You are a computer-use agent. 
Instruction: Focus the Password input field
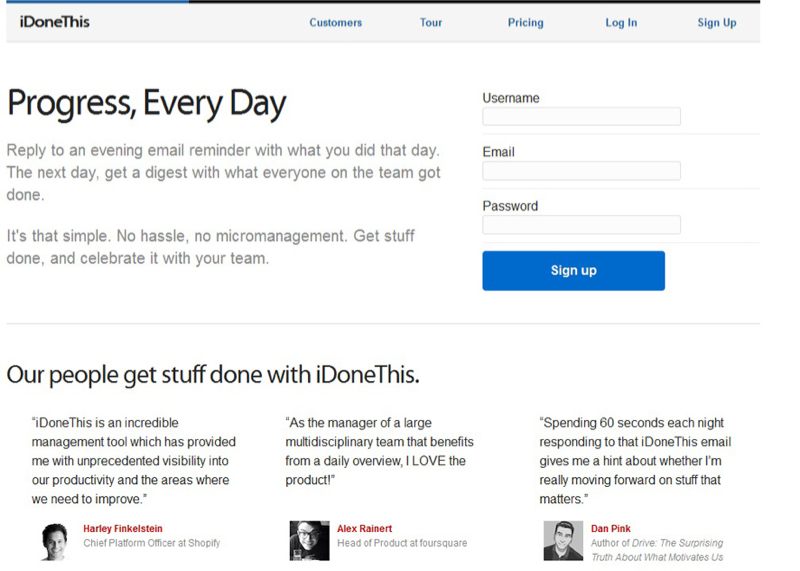click(581, 225)
